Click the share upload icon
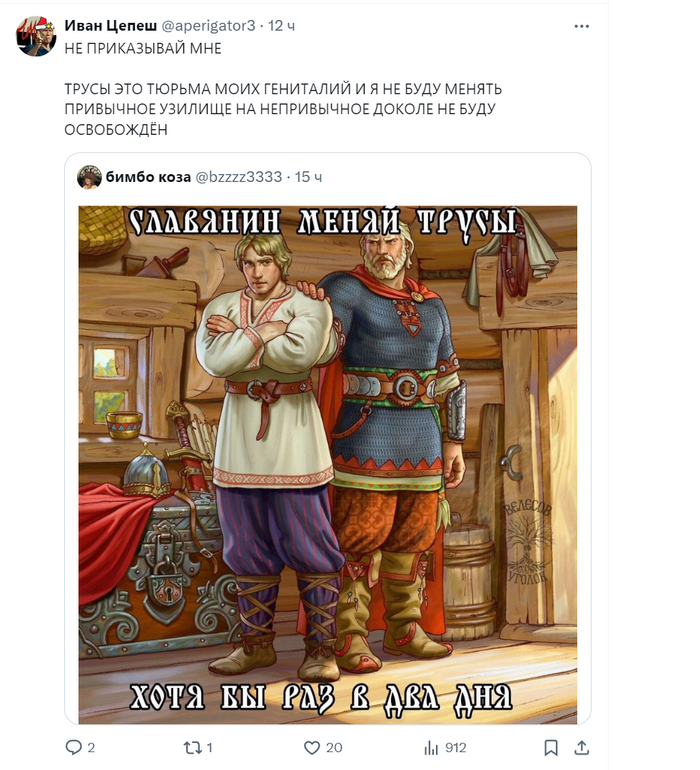Screen dimensions: 700x770 [x=582, y=747]
